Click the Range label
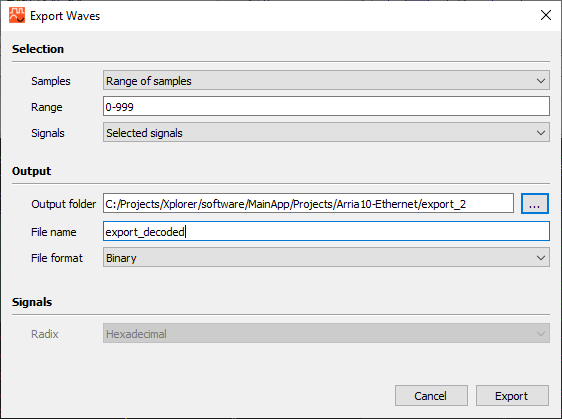Viewport: 562px width, 419px height. click(47, 107)
